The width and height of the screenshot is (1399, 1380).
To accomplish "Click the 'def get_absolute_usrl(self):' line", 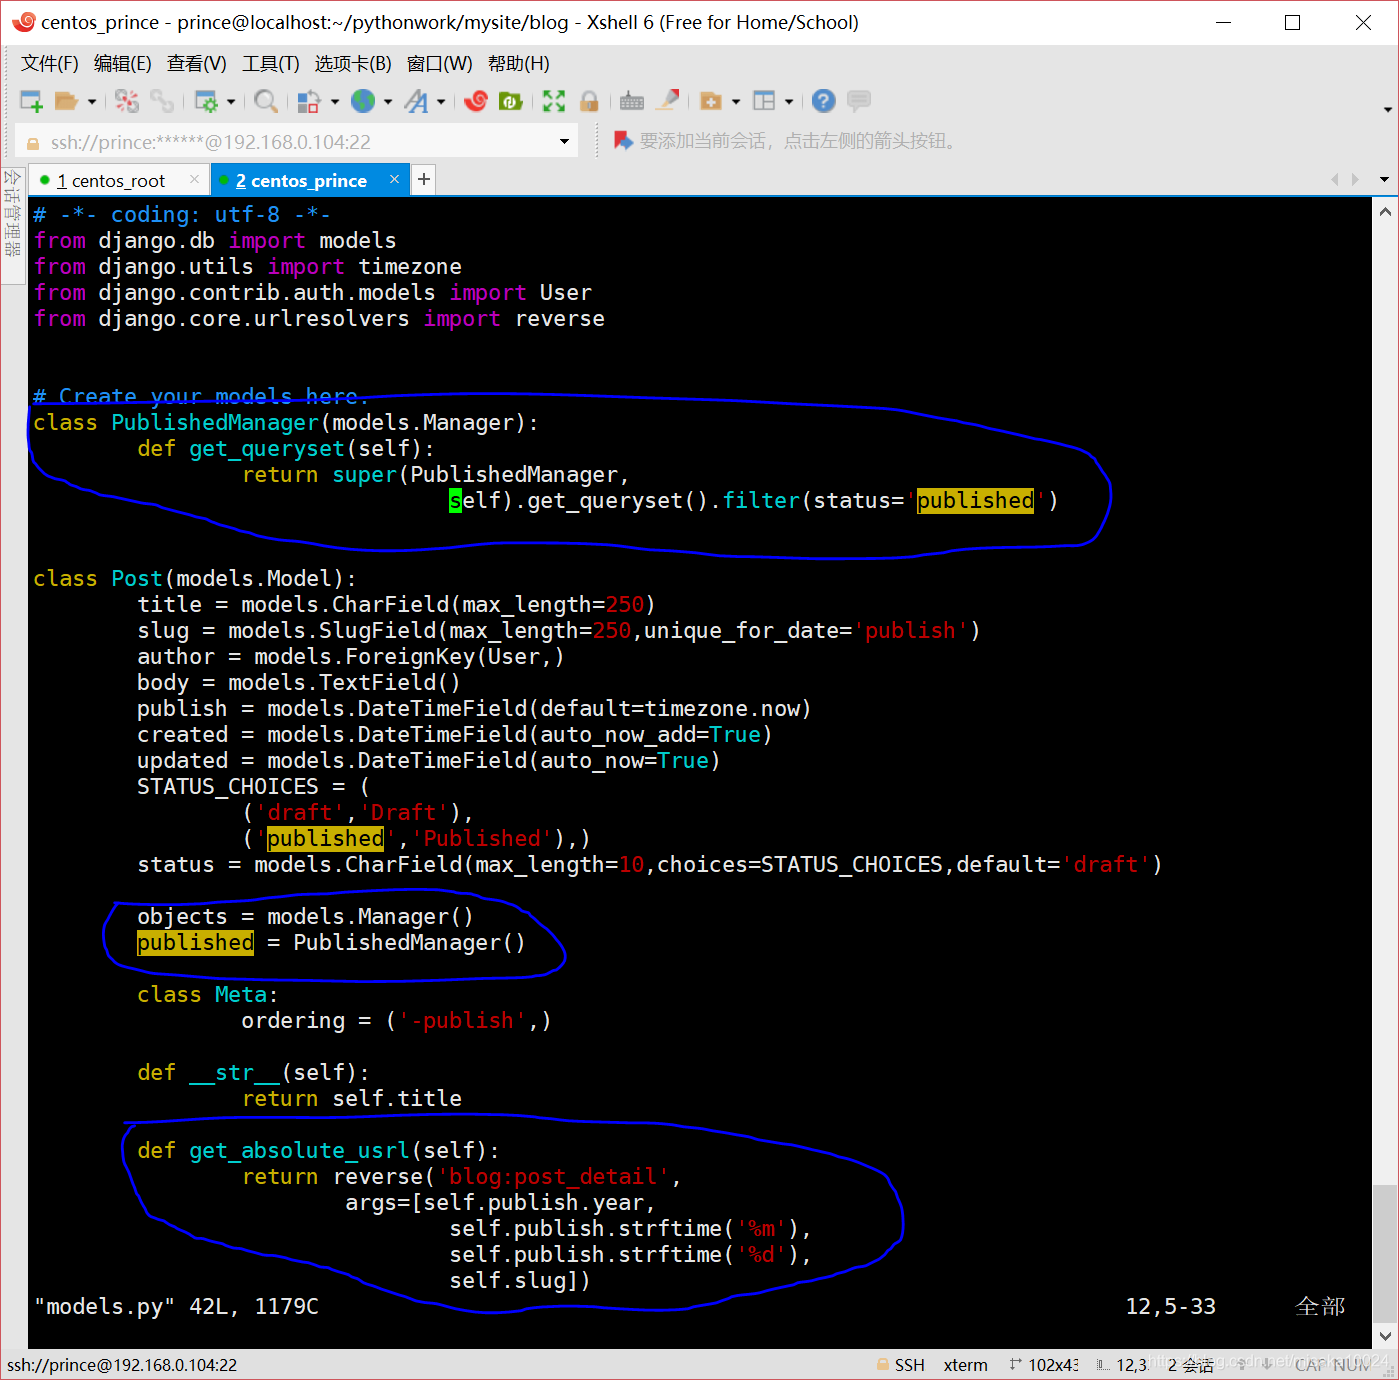I will (x=318, y=1150).
